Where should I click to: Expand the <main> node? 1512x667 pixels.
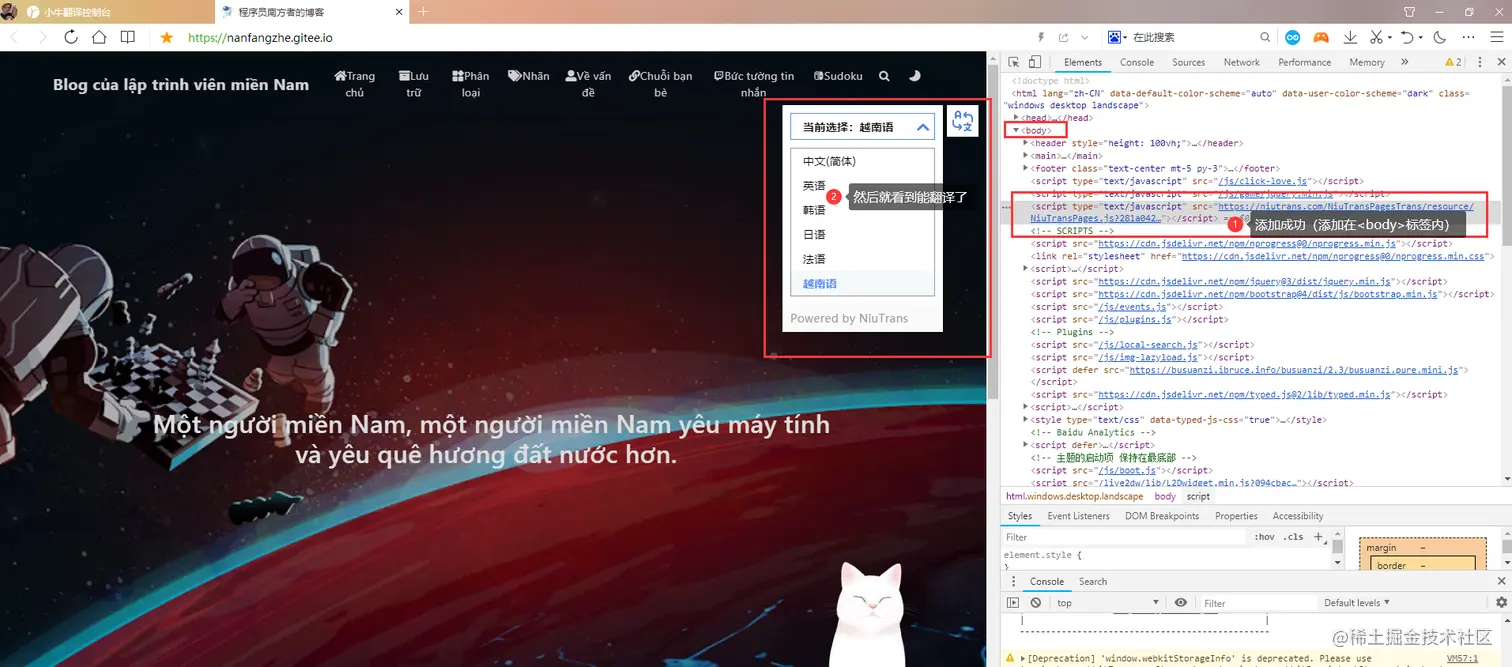pyautogui.click(x=1026, y=156)
